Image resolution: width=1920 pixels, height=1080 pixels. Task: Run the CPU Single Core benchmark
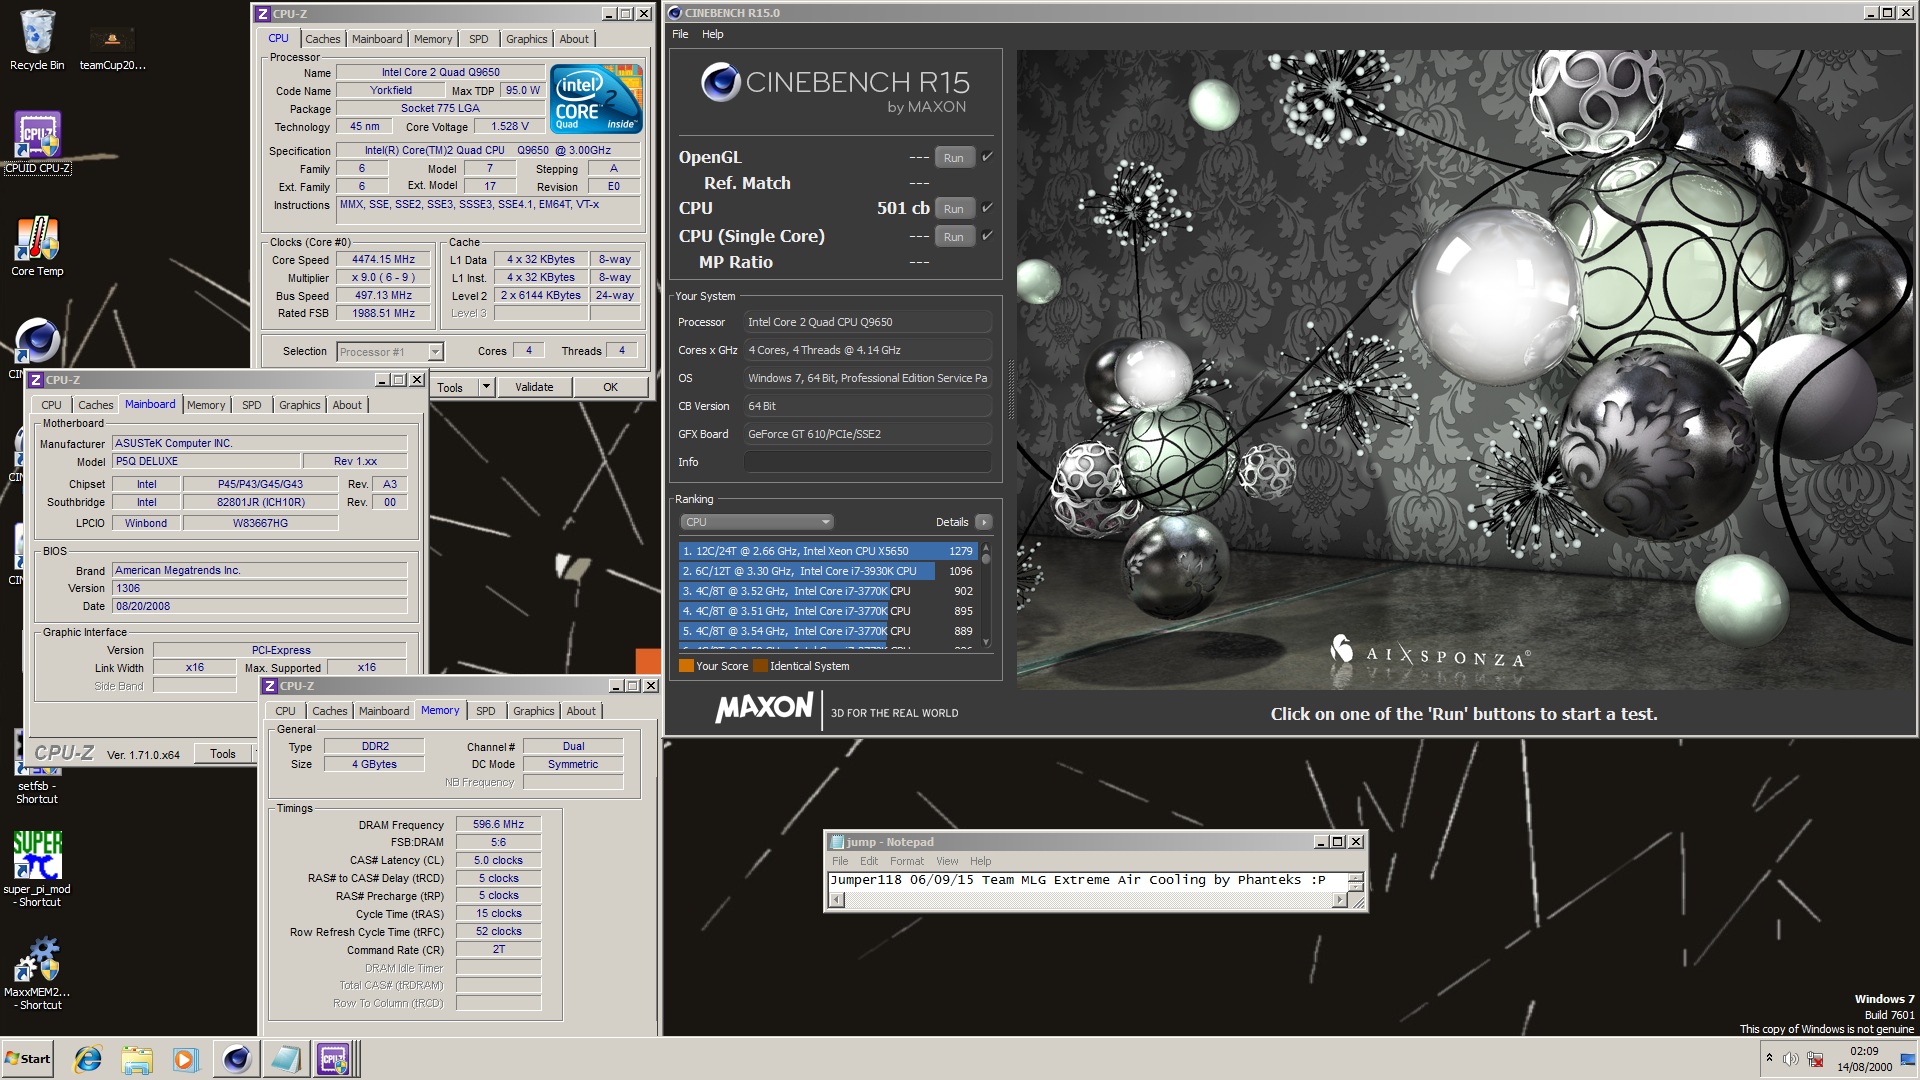point(954,237)
